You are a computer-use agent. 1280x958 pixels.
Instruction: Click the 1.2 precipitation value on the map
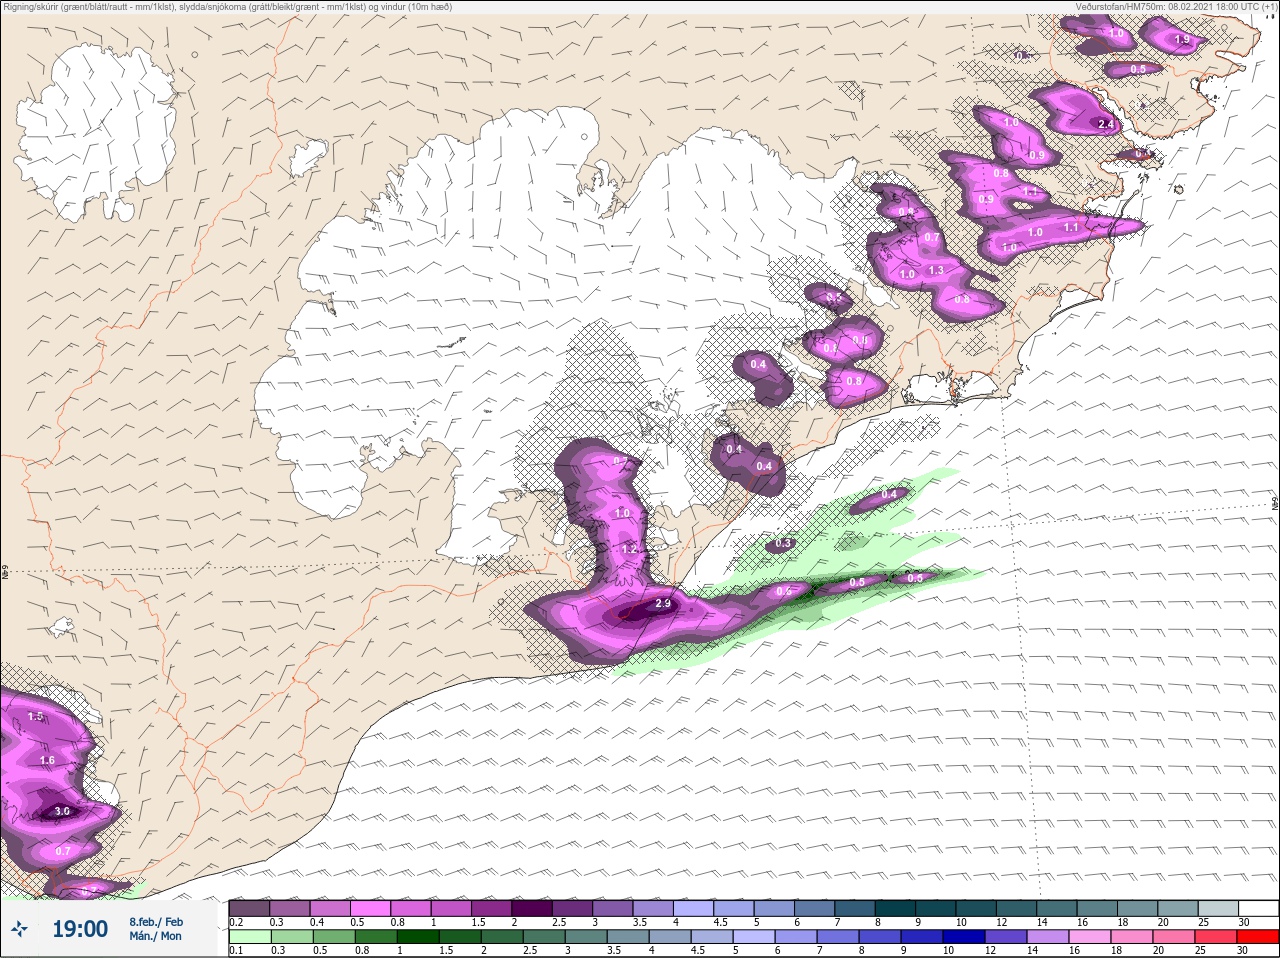(x=629, y=549)
